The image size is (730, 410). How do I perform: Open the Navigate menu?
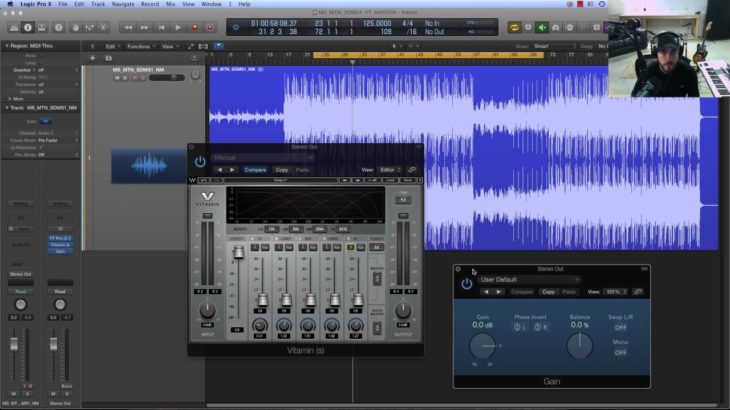tap(123, 4)
